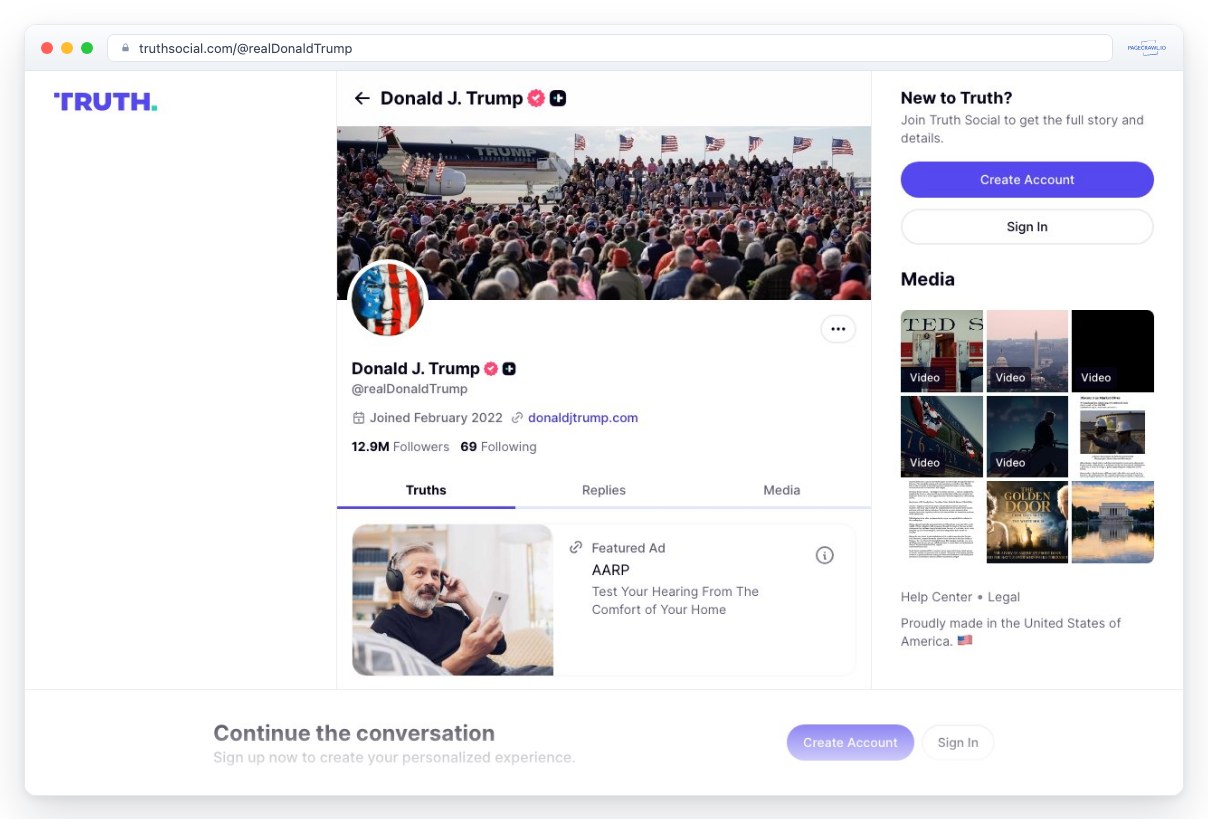Open the profile avatar picture
The width and height of the screenshot is (1208, 819).
tap(388, 300)
